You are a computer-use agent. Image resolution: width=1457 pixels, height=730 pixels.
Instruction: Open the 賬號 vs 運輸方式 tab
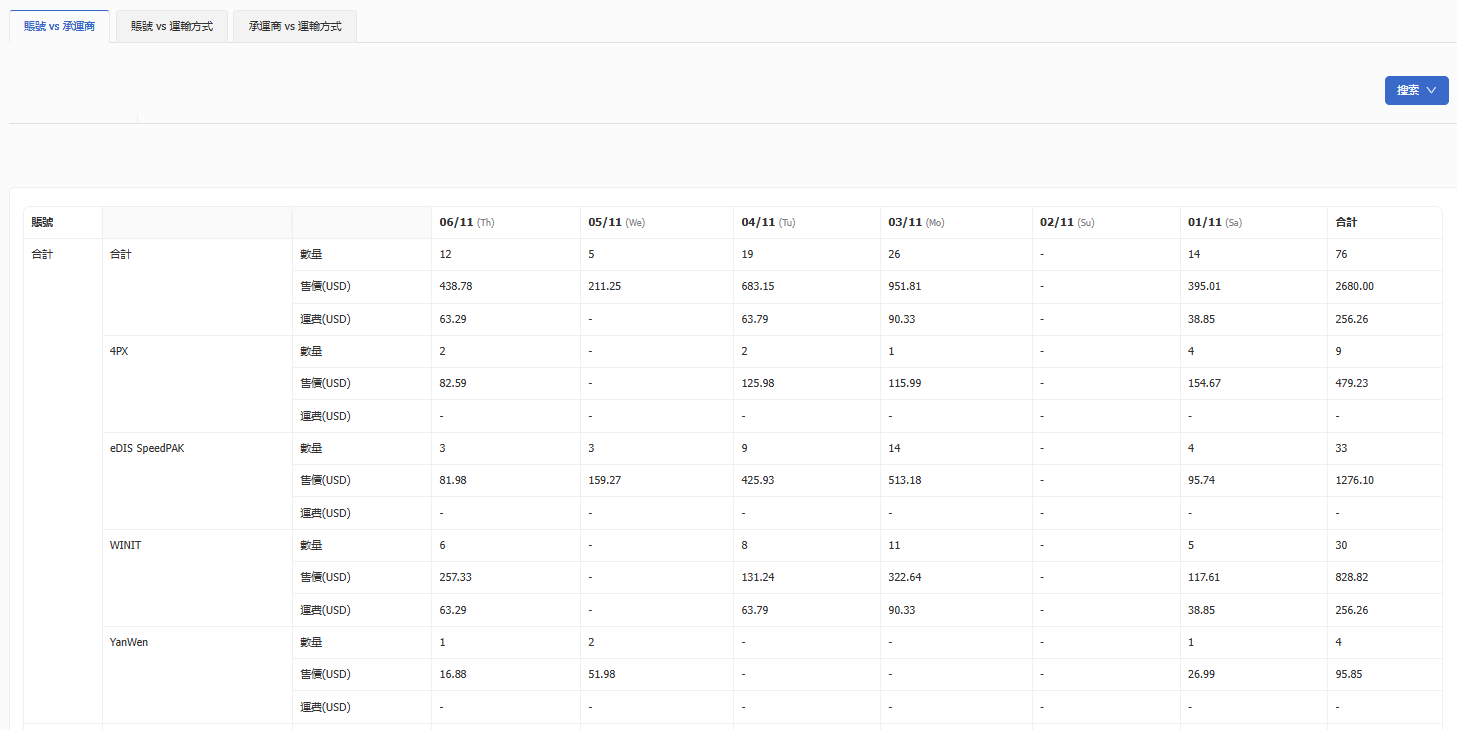(x=171, y=26)
